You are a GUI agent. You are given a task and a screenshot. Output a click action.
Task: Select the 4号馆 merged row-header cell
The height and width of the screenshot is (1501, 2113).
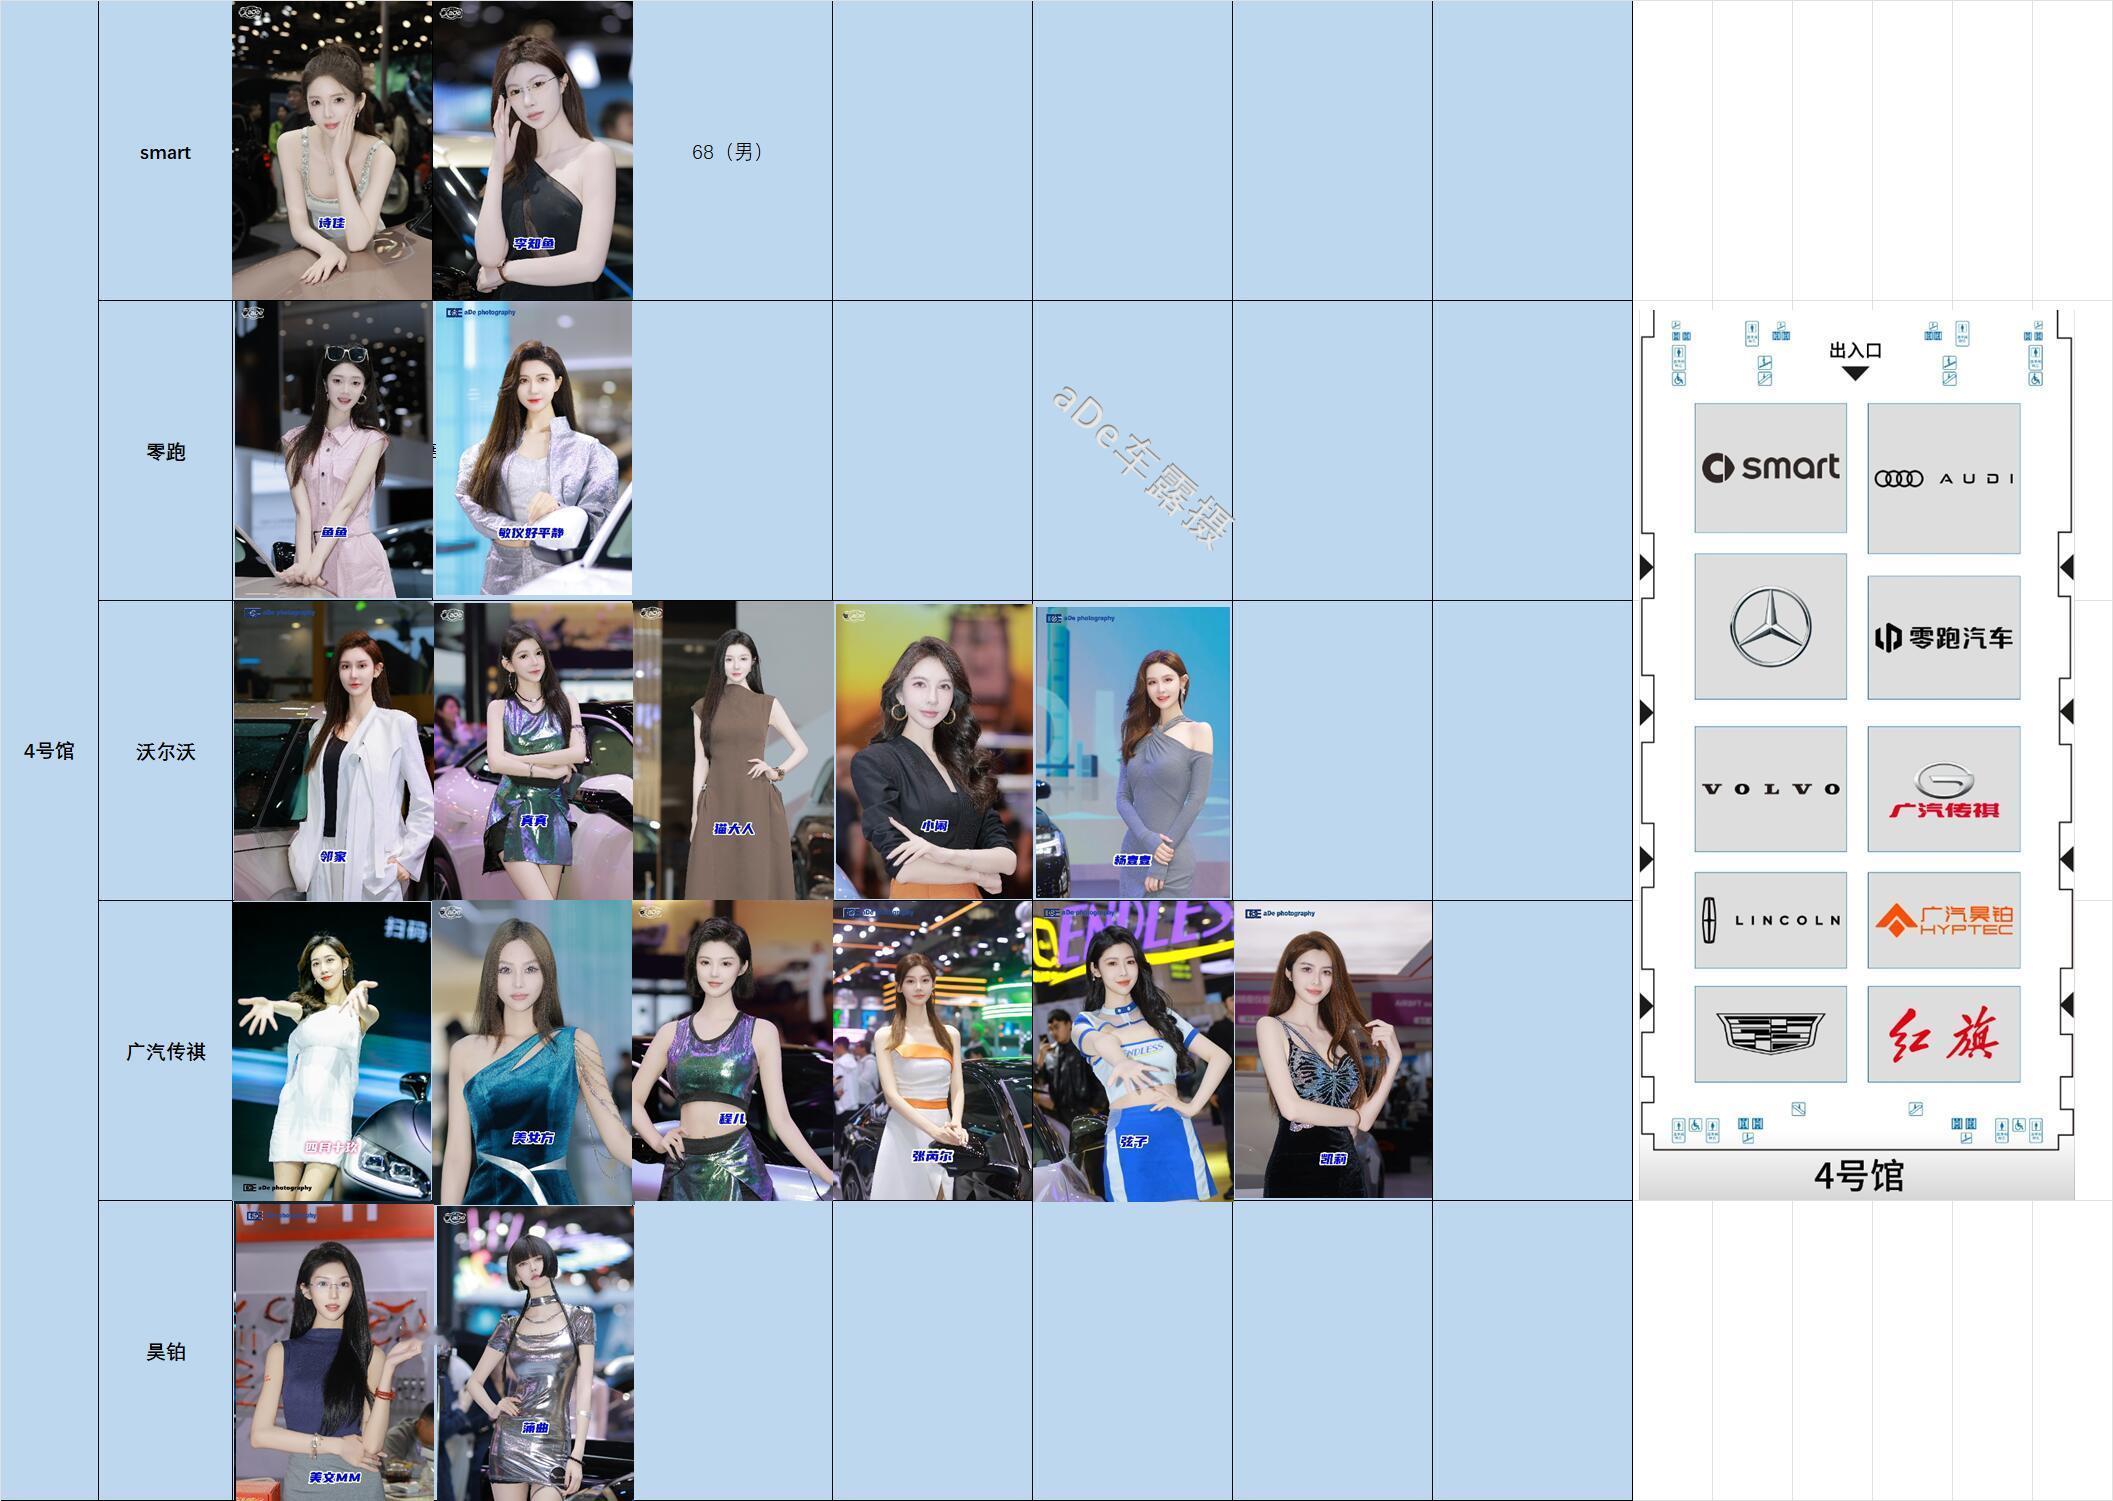pos(49,750)
